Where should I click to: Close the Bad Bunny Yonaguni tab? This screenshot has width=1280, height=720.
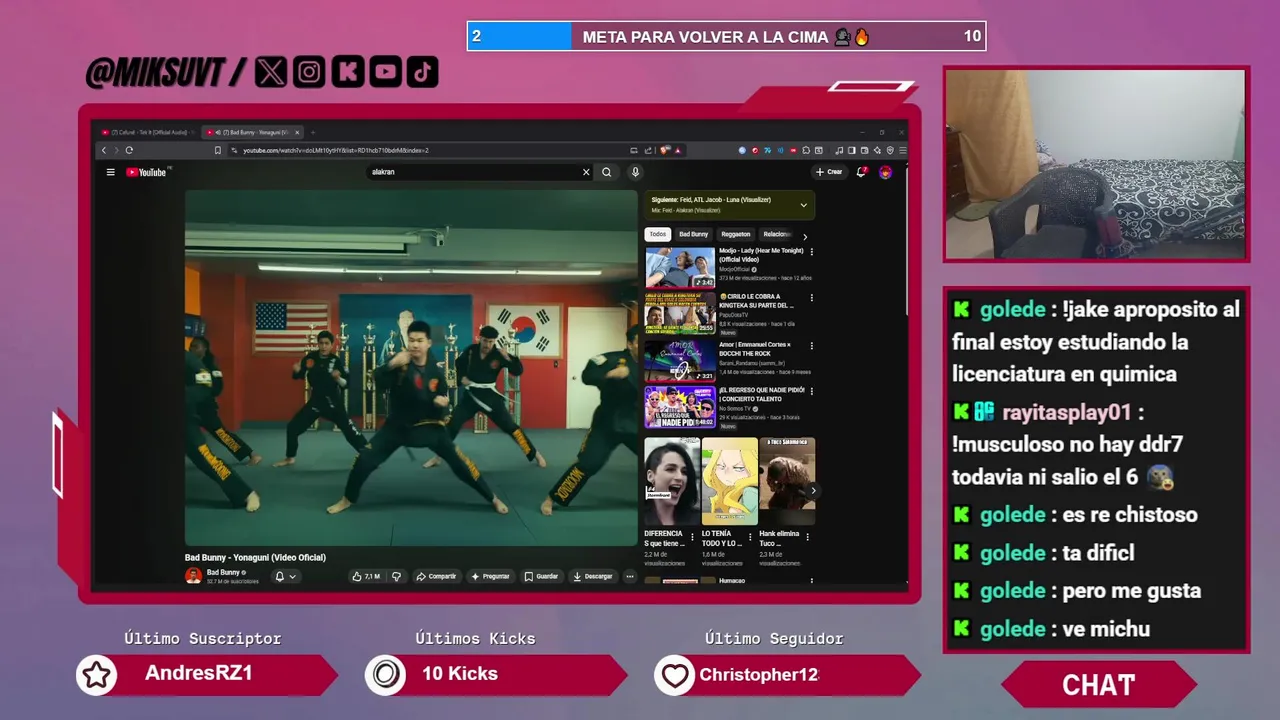296,132
